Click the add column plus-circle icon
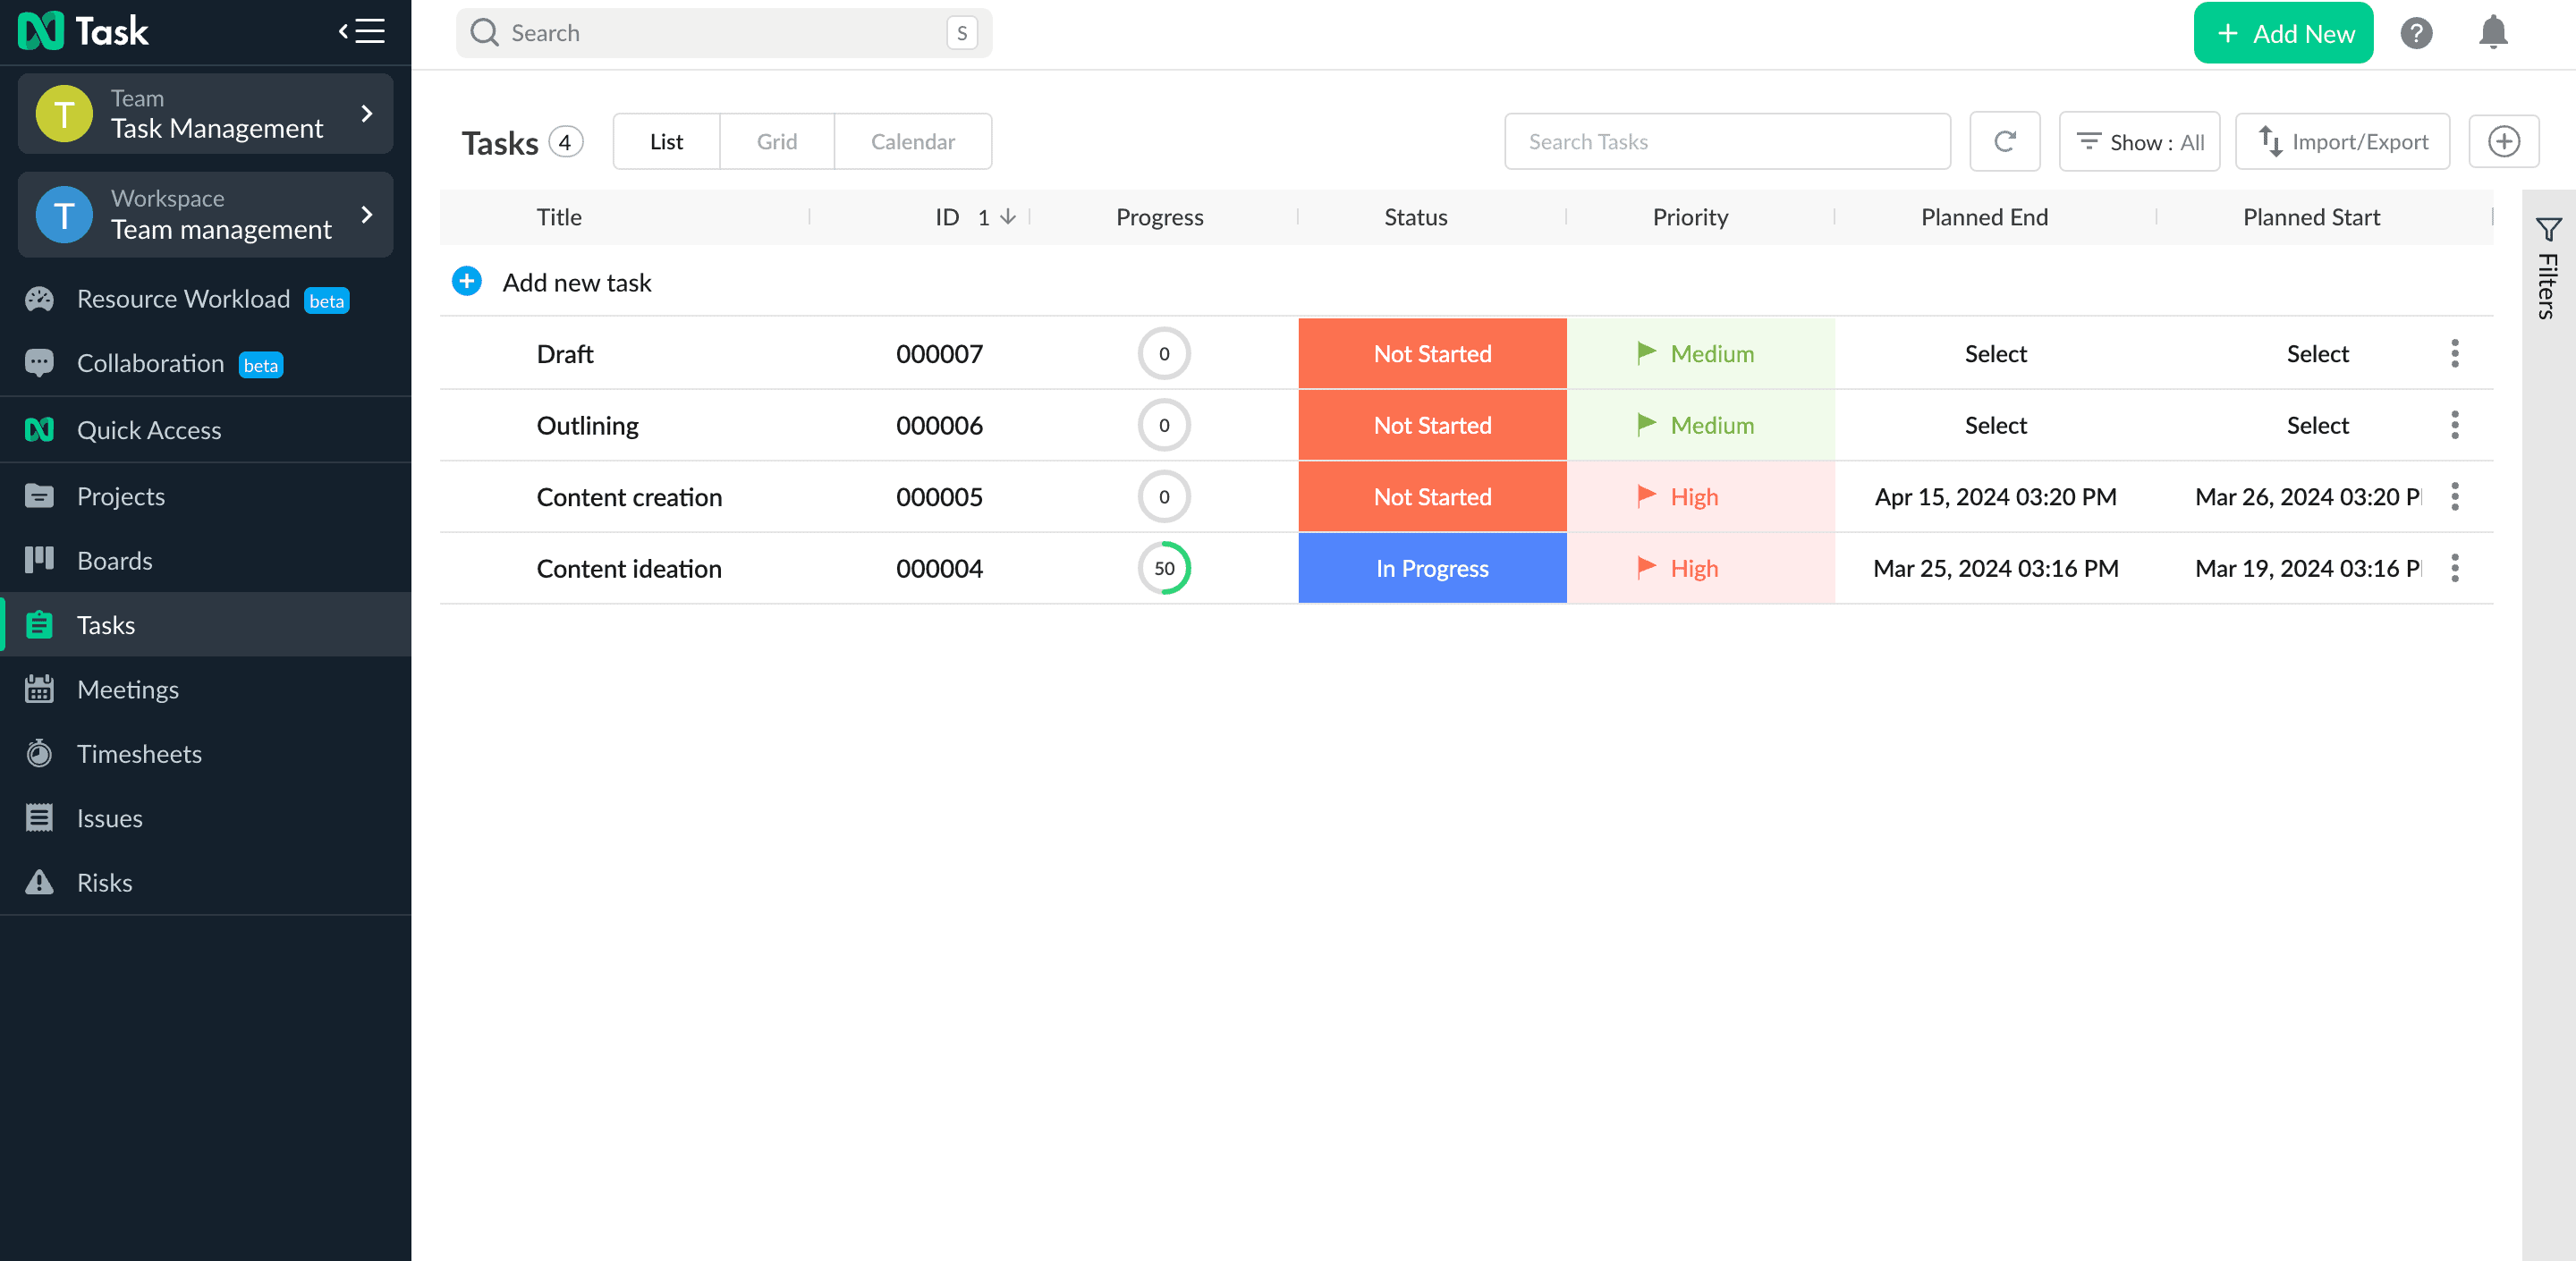 click(2504, 142)
